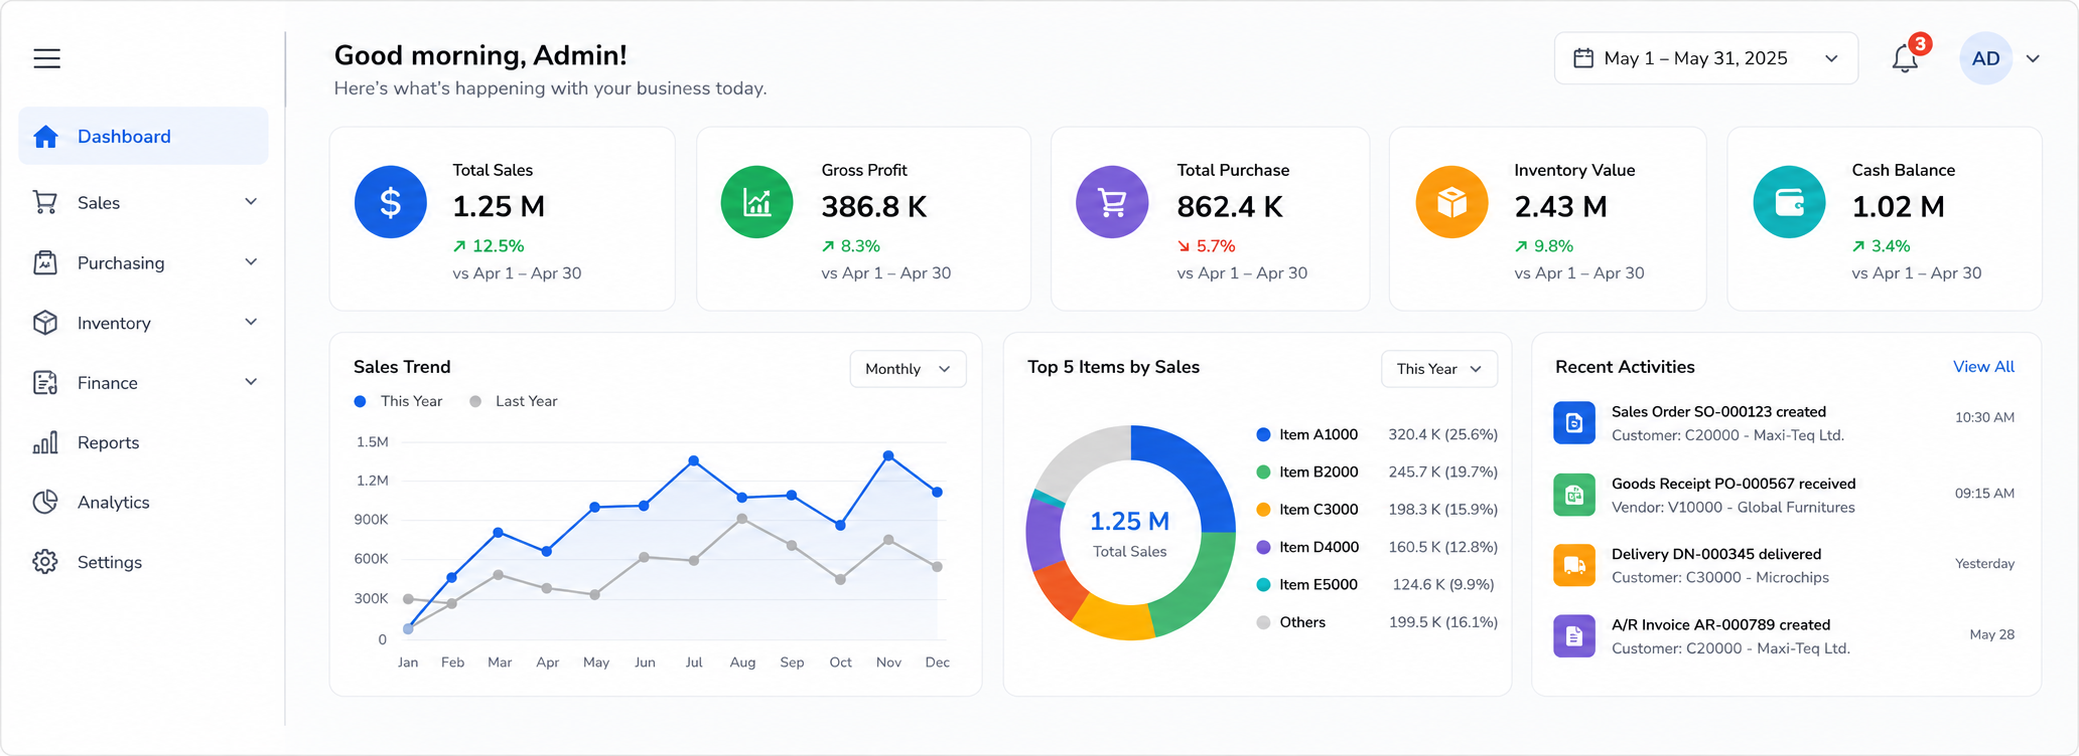Click the Finance ledger icon in sidebar
The width and height of the screenshot is (2079, 756).
tap(45, 382)
